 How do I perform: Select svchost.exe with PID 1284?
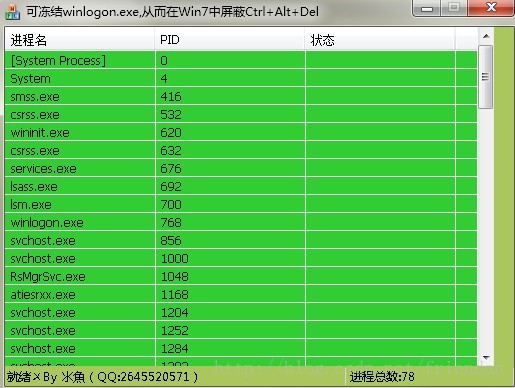(x=241, y=348)
